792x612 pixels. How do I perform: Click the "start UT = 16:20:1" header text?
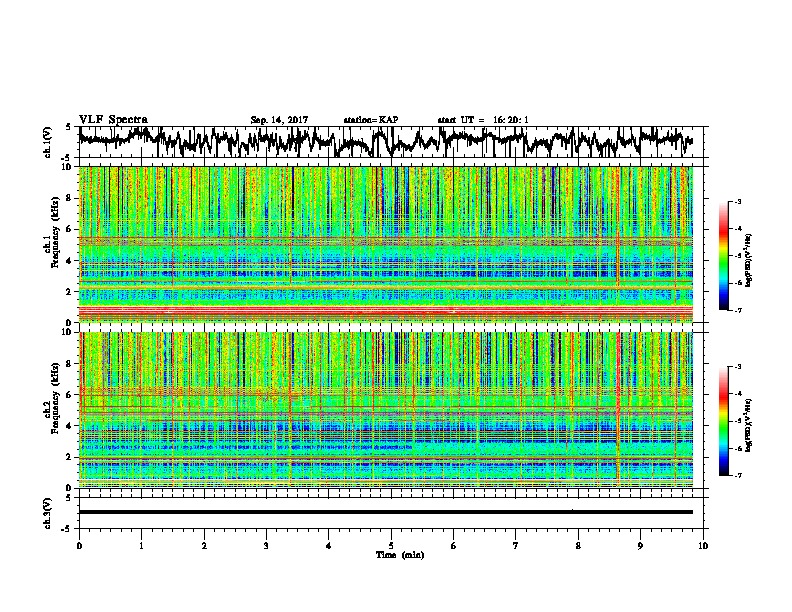(x=483, y=120)
